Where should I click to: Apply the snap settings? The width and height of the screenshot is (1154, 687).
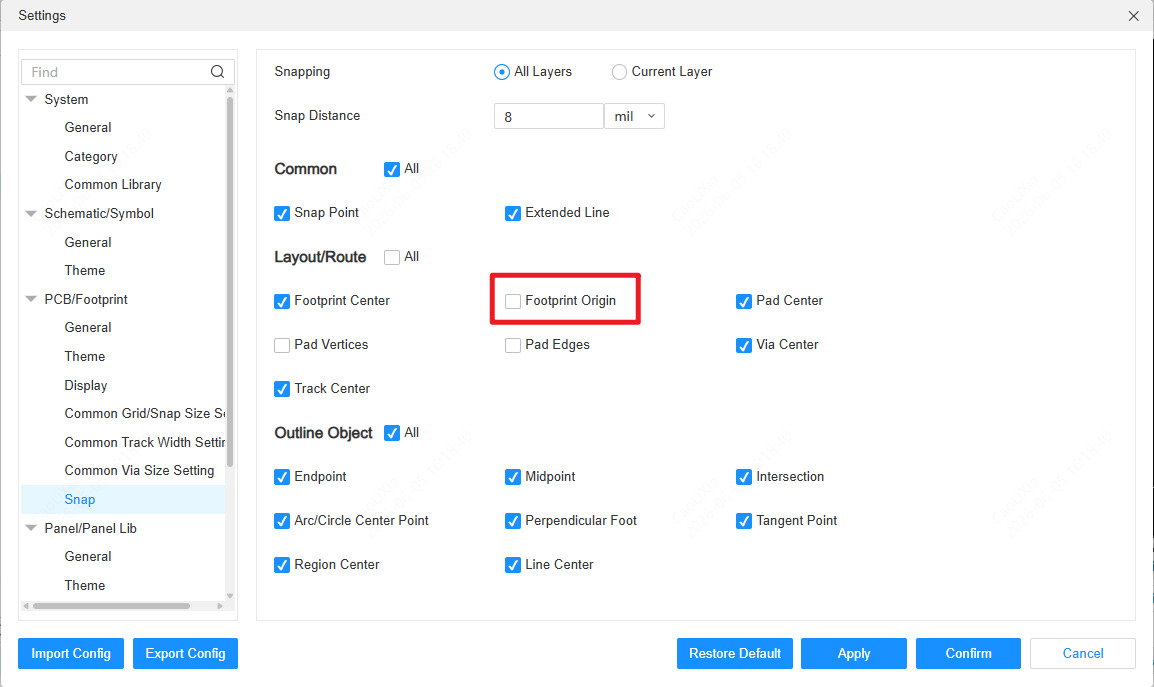pos(854,653)
